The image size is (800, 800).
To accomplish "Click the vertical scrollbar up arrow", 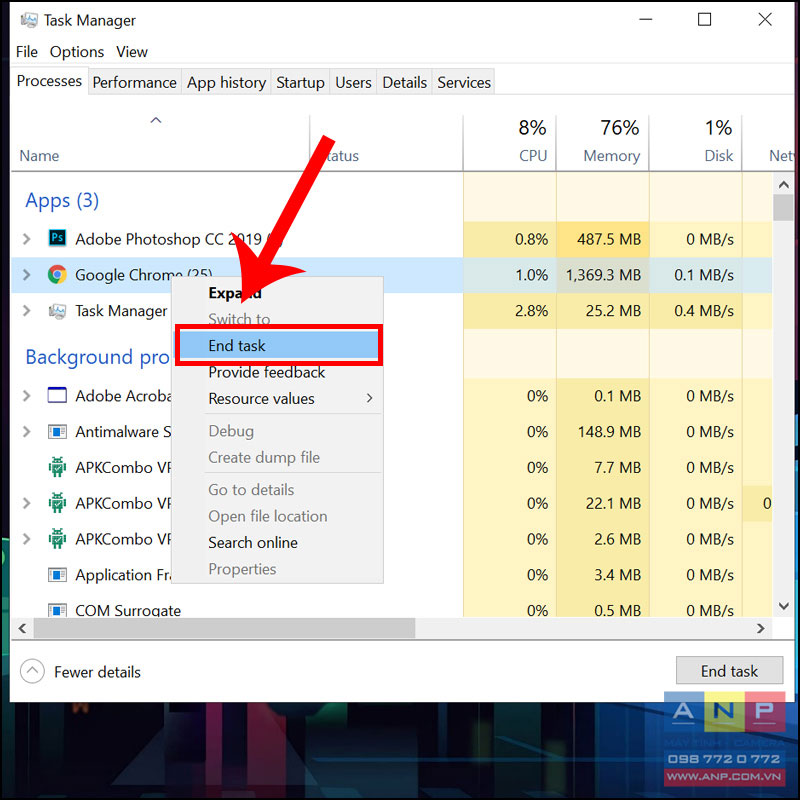I will coord(784,184).
